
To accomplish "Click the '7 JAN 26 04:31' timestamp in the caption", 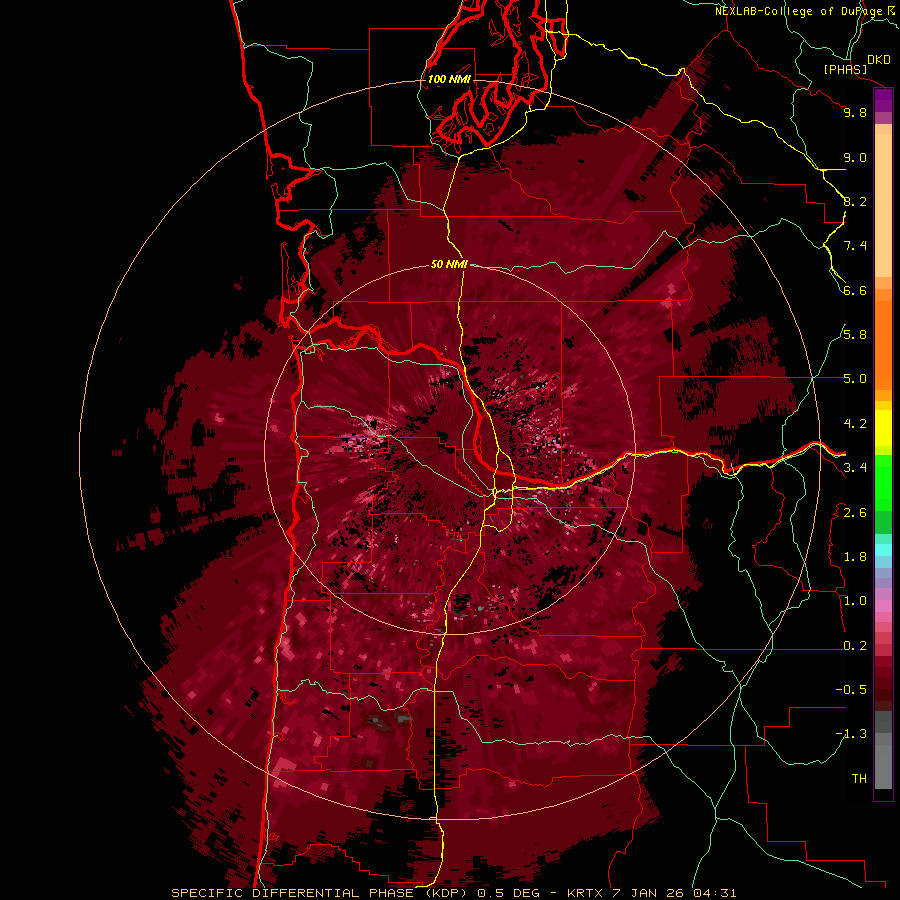I will pyautogui.click(x=675, y=893).
